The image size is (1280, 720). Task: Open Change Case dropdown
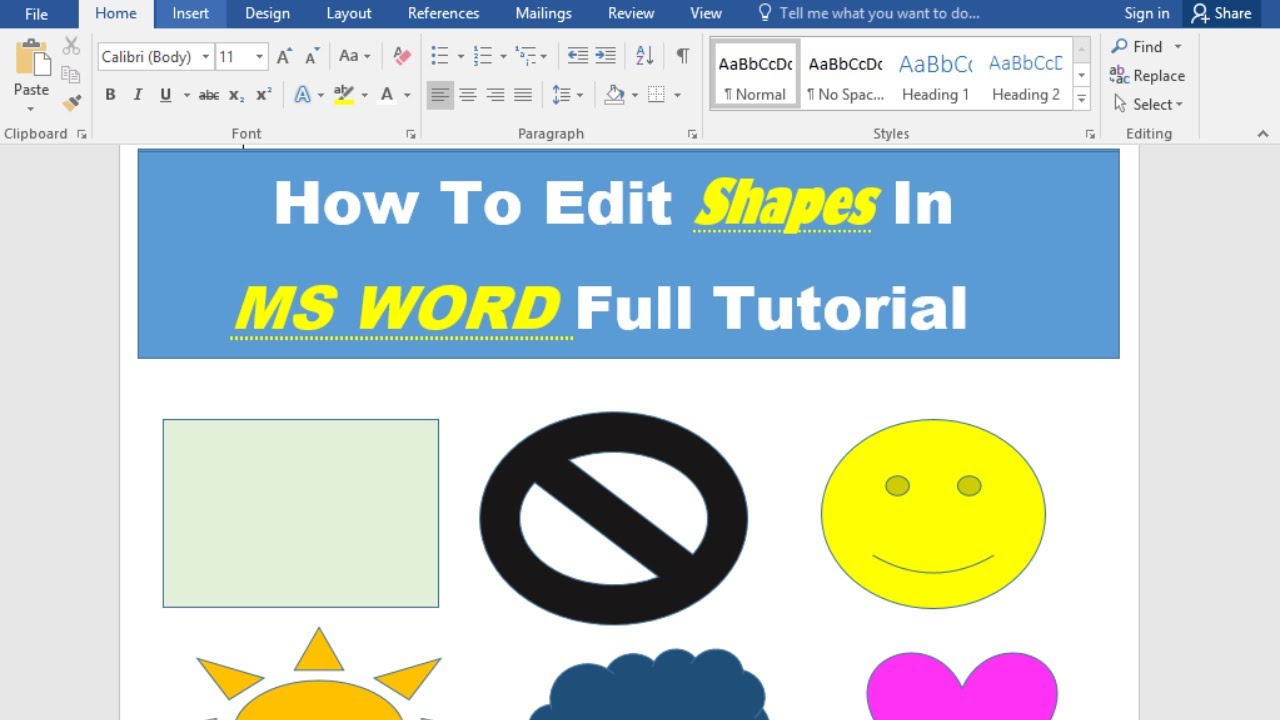(x=355, y=57)
